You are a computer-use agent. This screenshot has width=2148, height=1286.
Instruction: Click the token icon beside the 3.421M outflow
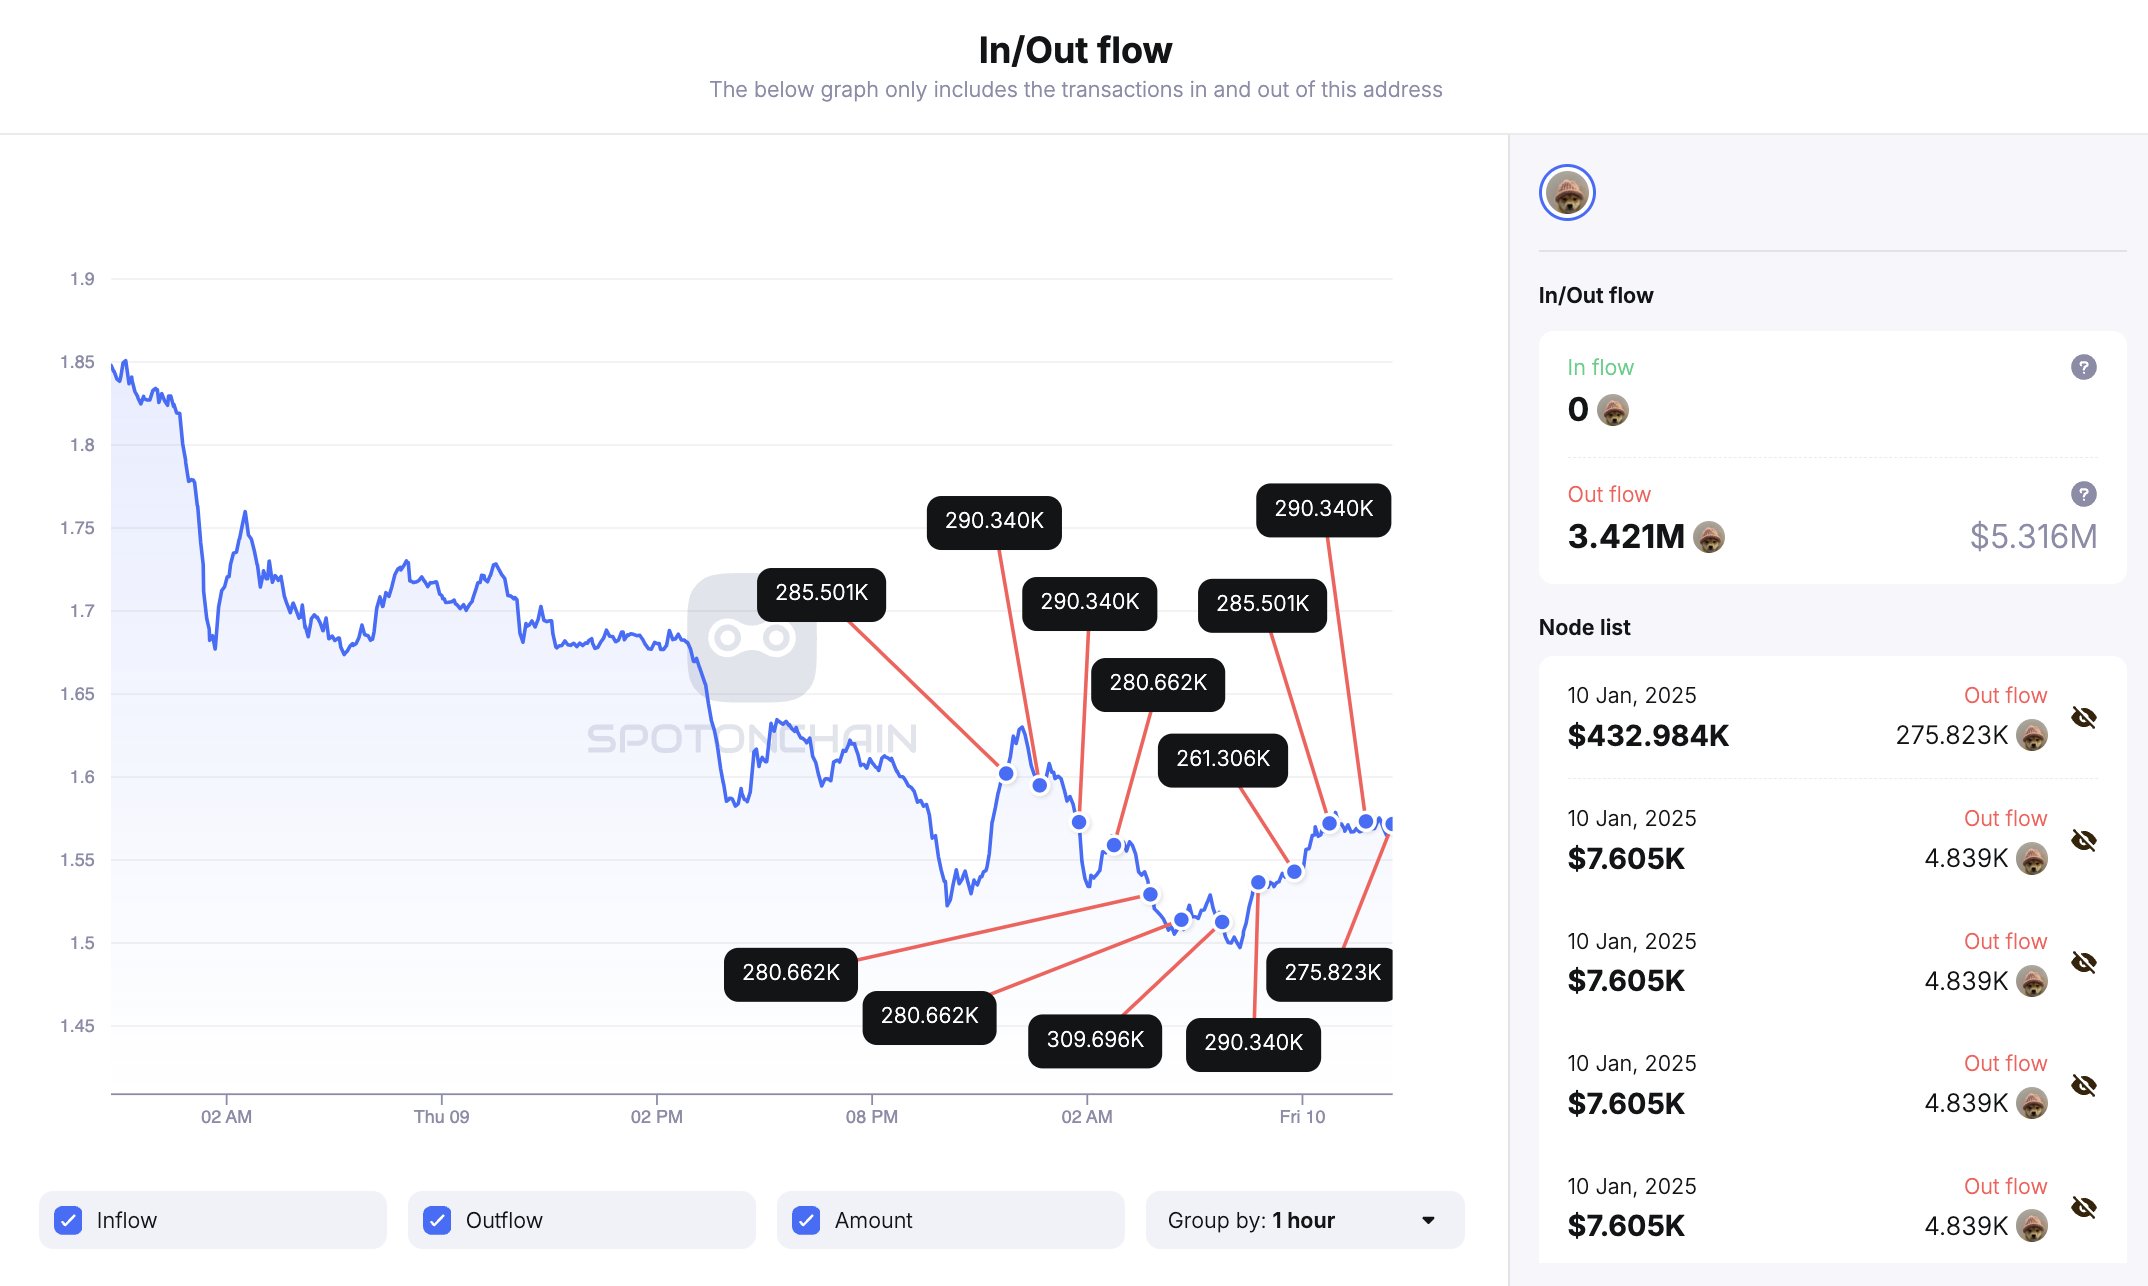click(1709, 537)
